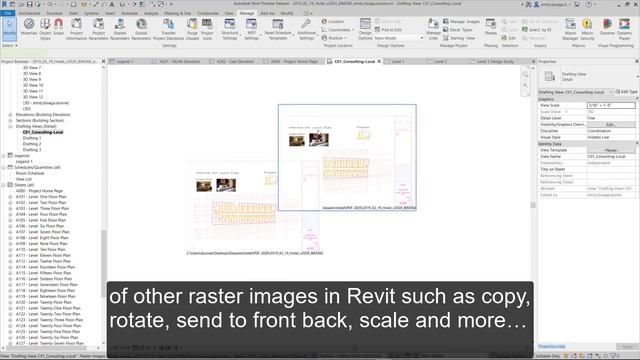Switch to A000 - Project Home Page tab

[x=294, y=62]
